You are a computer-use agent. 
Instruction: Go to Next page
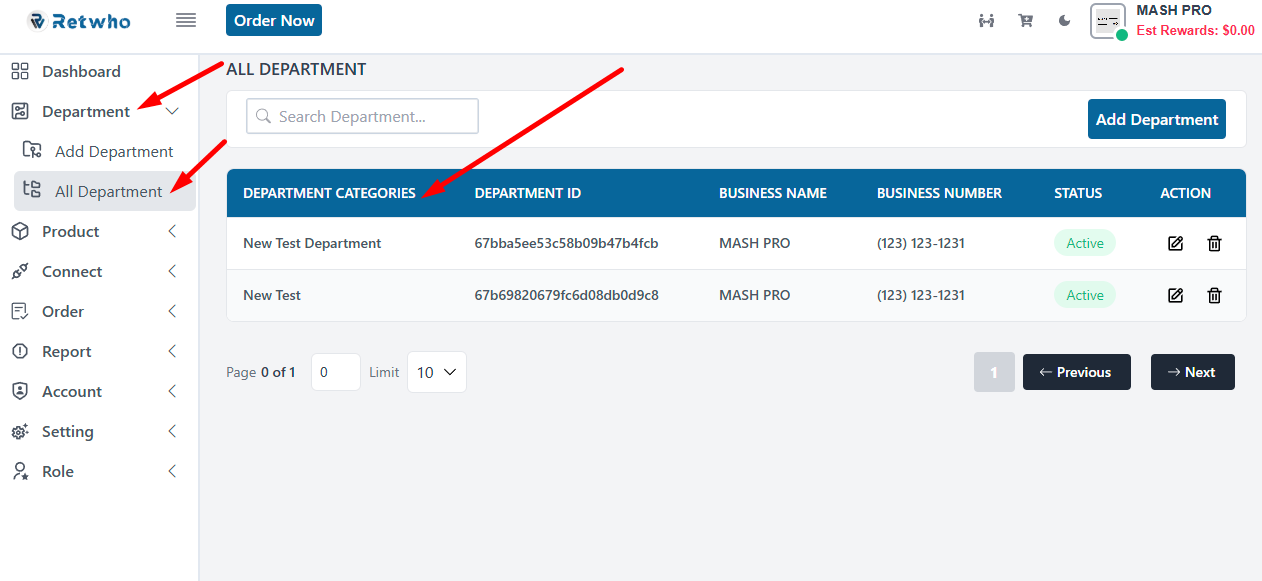pyautogui.click(x=1192, y=372)
